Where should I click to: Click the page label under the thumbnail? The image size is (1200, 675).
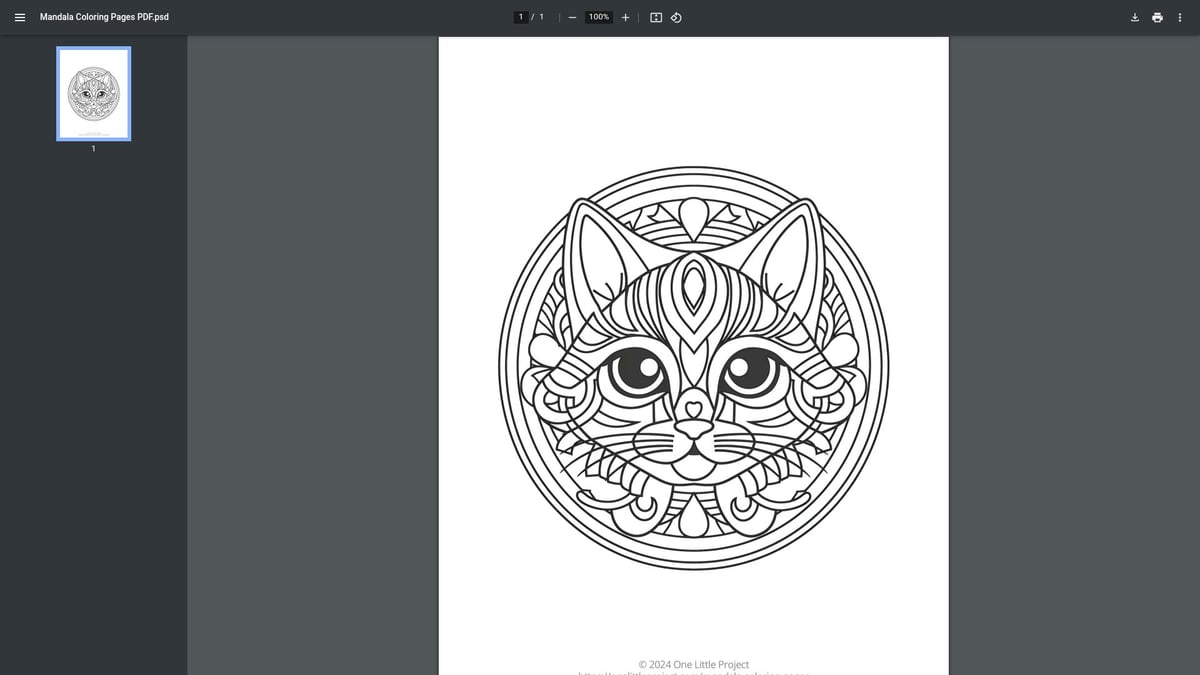point(93,148)
